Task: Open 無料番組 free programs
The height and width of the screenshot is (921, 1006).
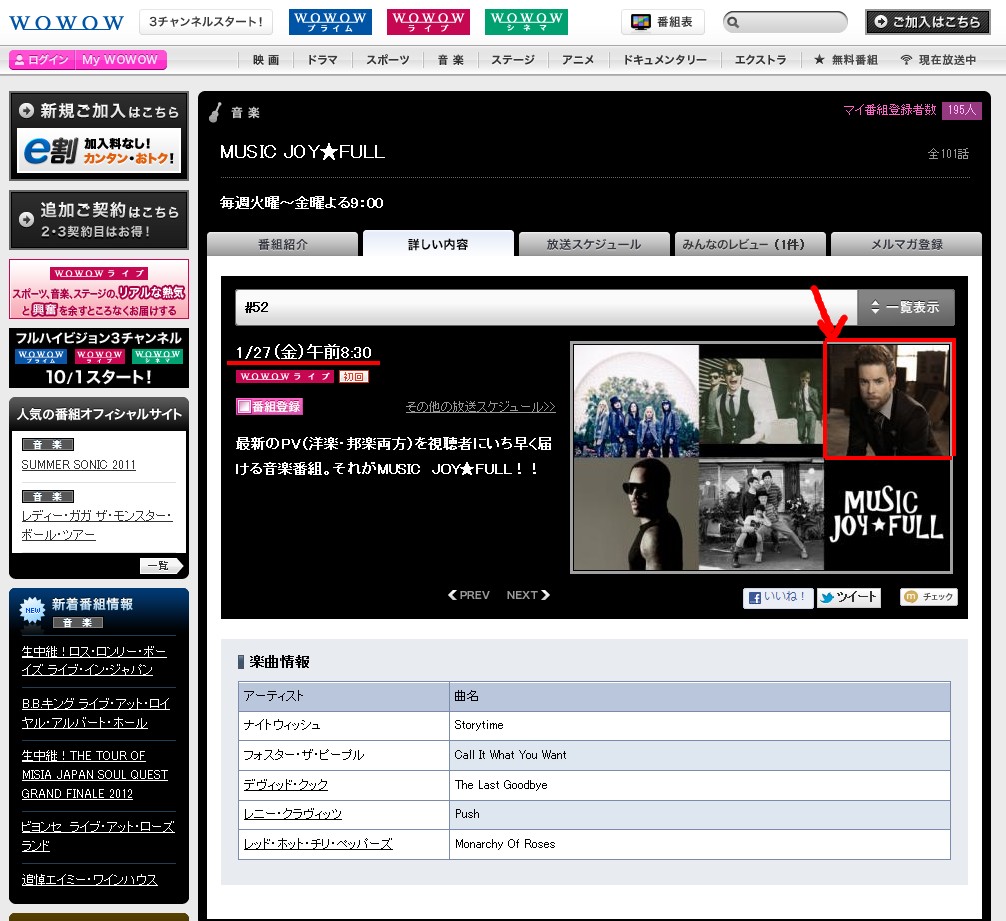Action: (x=846, y=60)
